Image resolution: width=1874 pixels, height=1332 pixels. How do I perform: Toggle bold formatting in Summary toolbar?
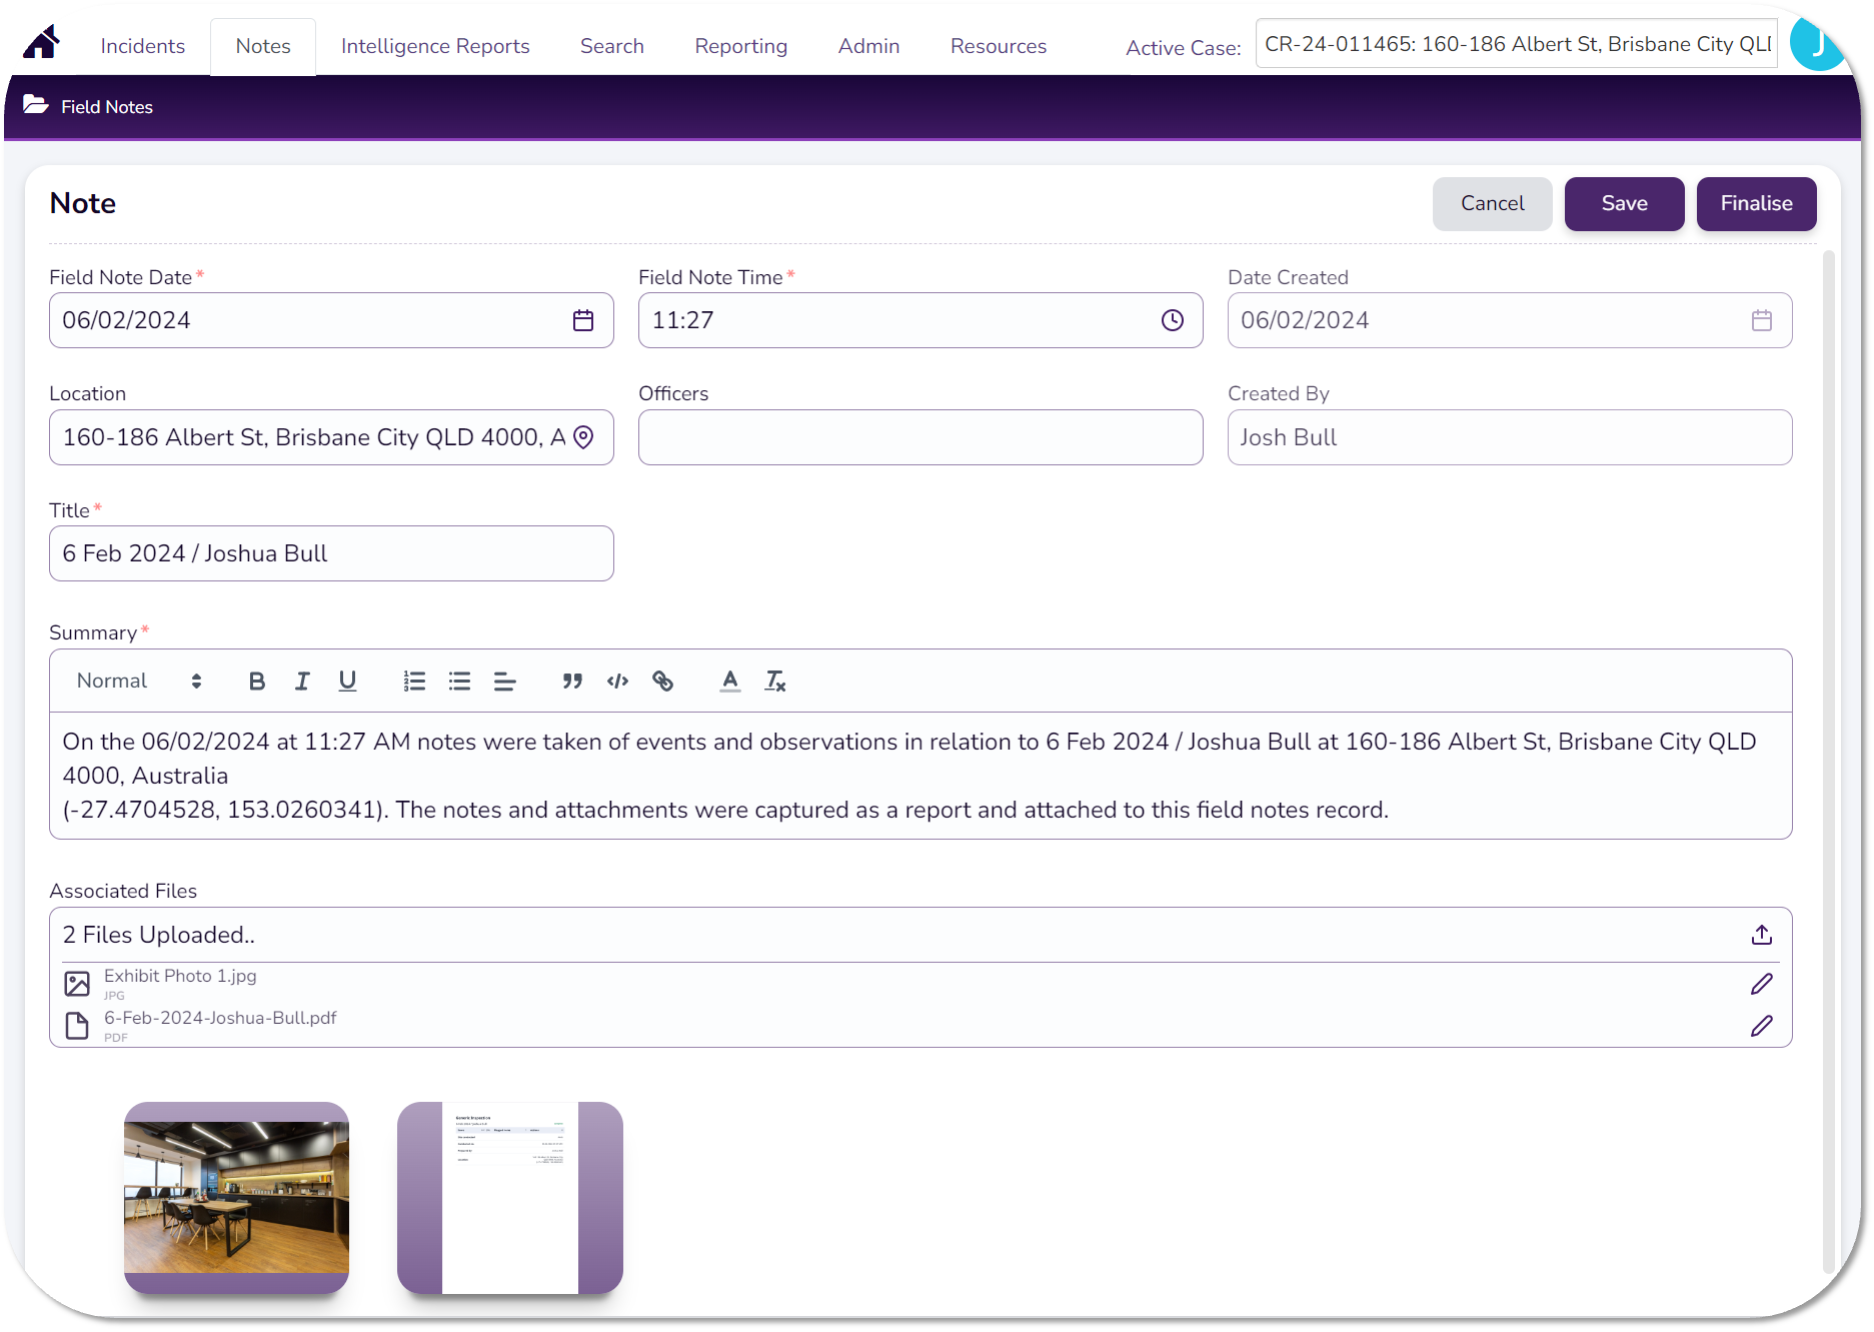pos(257,681)
